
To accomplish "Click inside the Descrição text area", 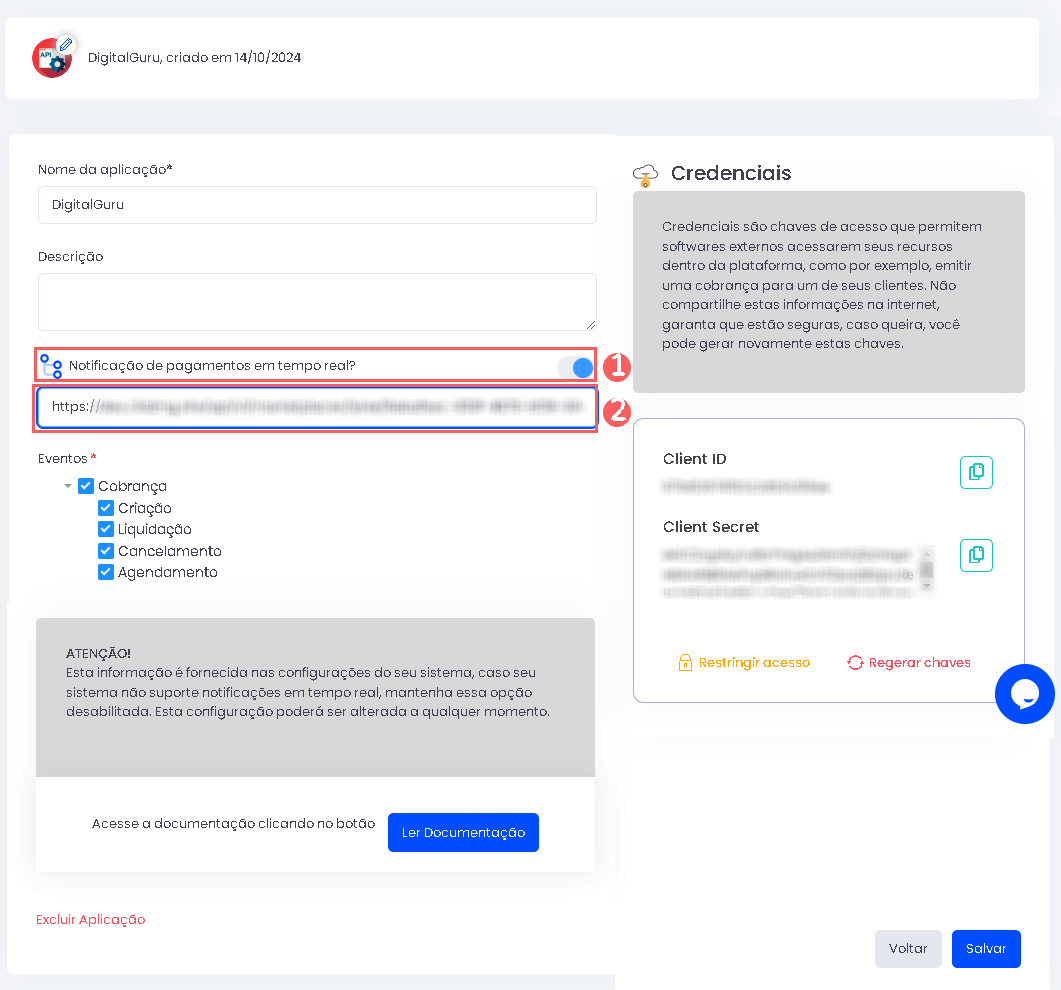I will click(x=316, y=300).
